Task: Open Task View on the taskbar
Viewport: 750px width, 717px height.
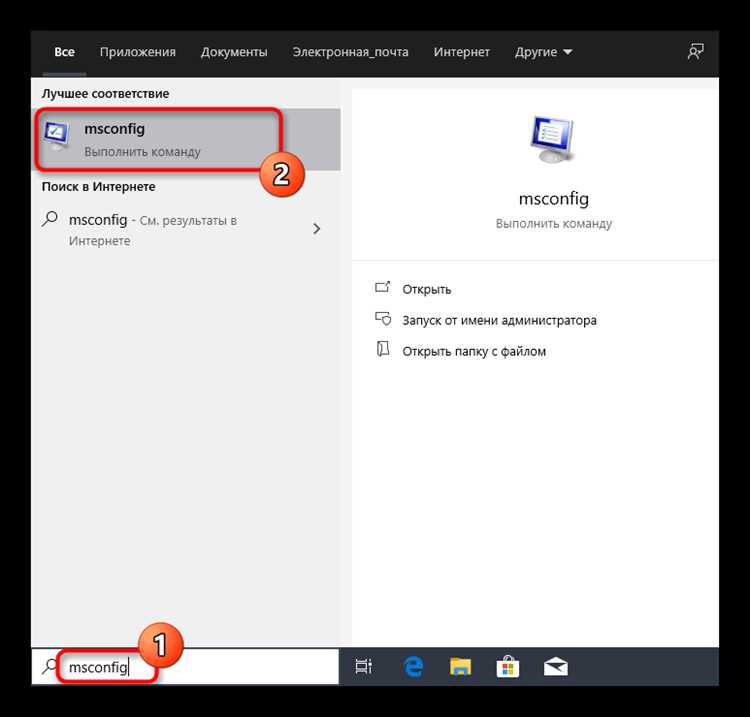Action: pyautogui.click(x=364, y=666)
